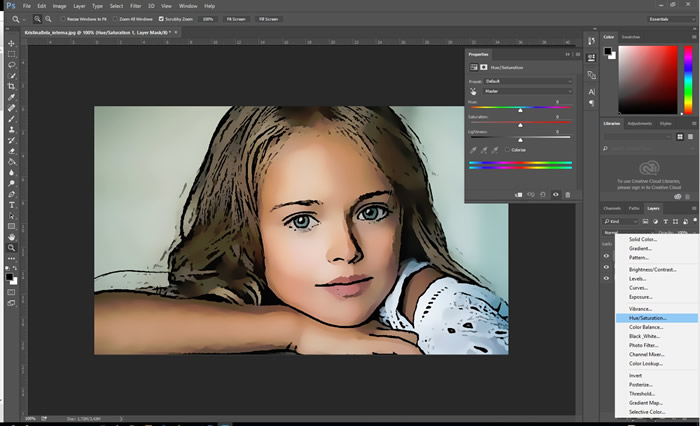Toggle Edit in Quick Mask Mode
The width and height of the screenshot is (700, 426).
point(12,292)
